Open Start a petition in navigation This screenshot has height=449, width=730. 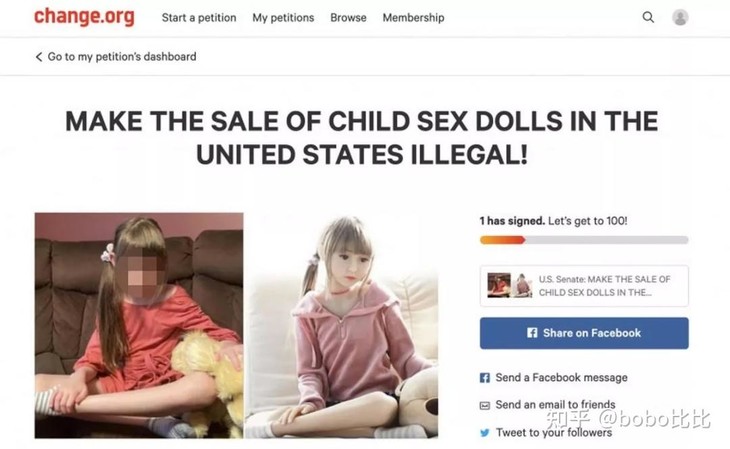[199, 18]
